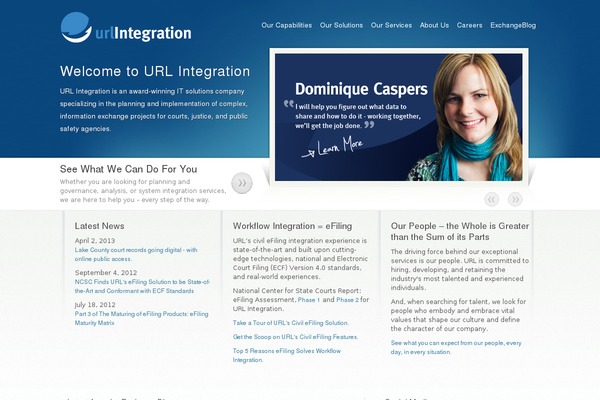Image resolution: width=600 pixels, height=400 pixels.
Task: Get the Scoop on Civil eFiling Features
Action: 295,337
